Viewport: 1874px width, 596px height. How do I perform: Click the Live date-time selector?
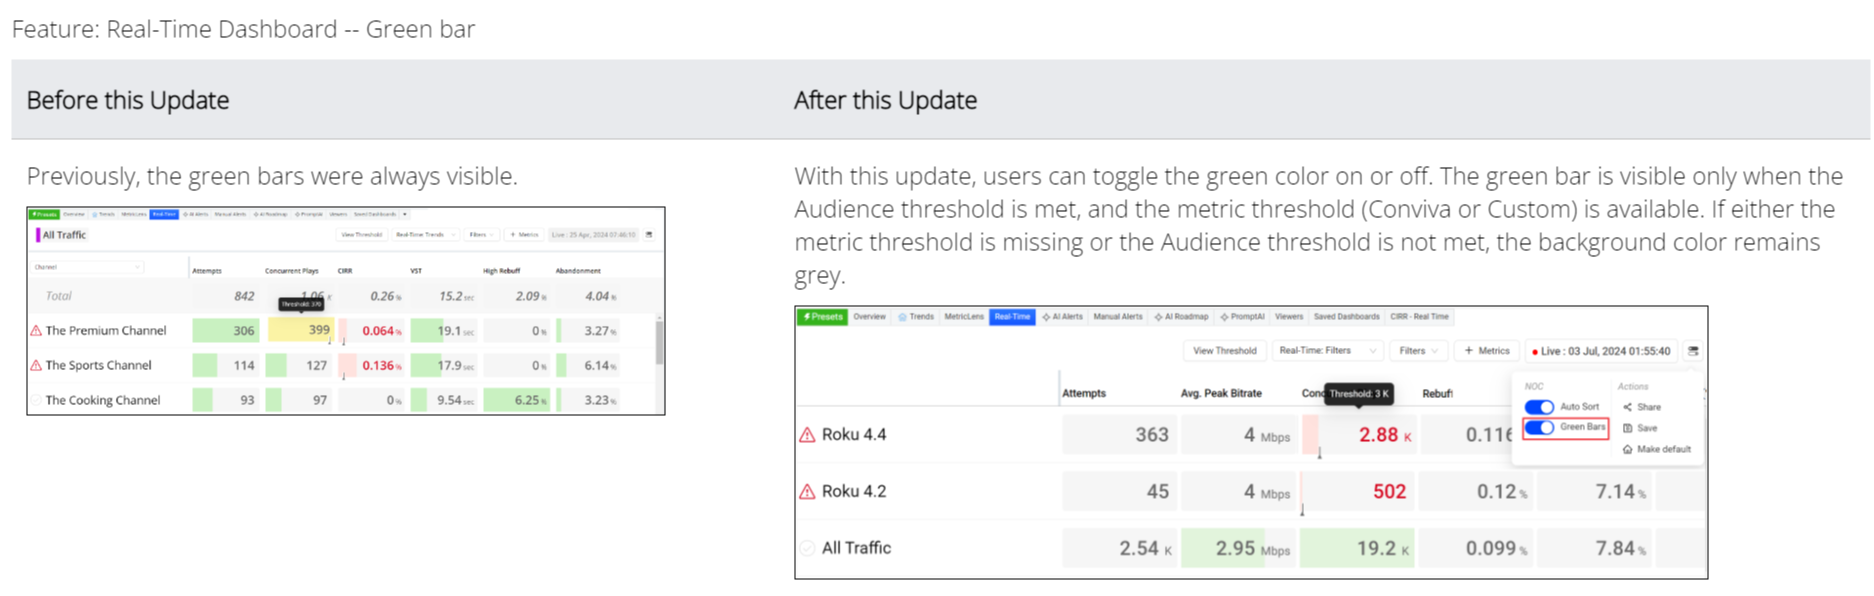pyautogui.click(x=1600, y=351)
